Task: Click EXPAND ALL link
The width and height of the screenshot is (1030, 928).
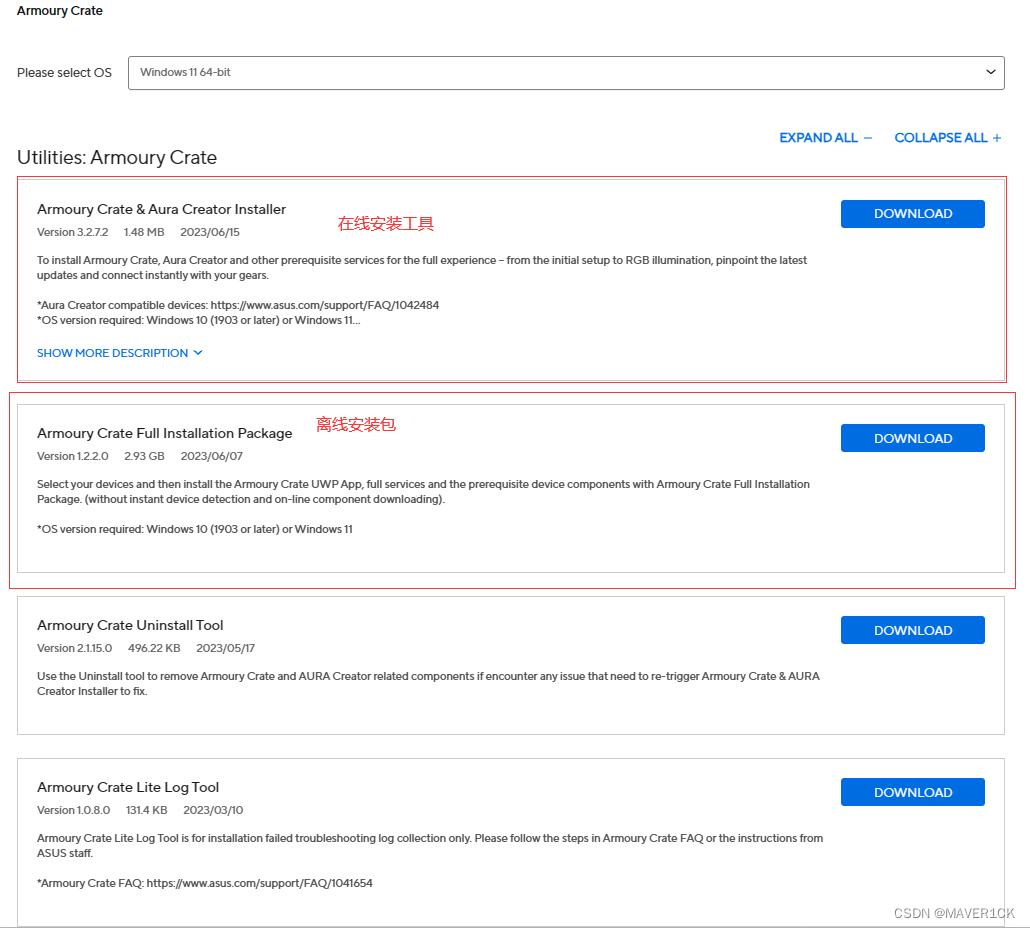Action: pyautogui.click(x=818, y=138)
